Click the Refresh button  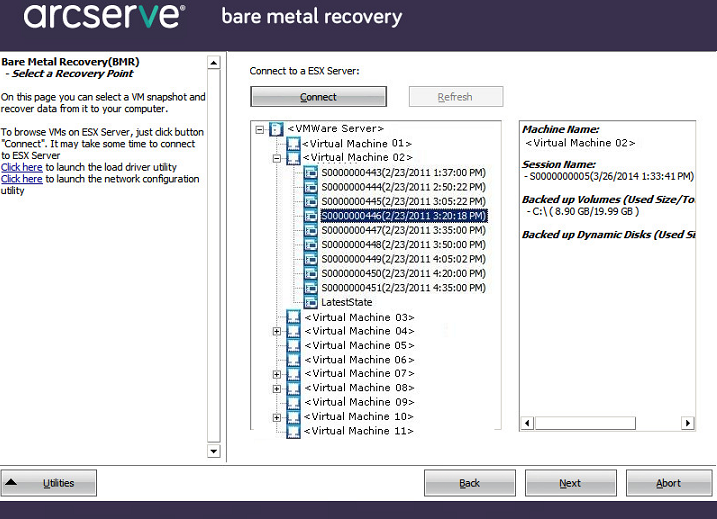click(x=455, y=97)
